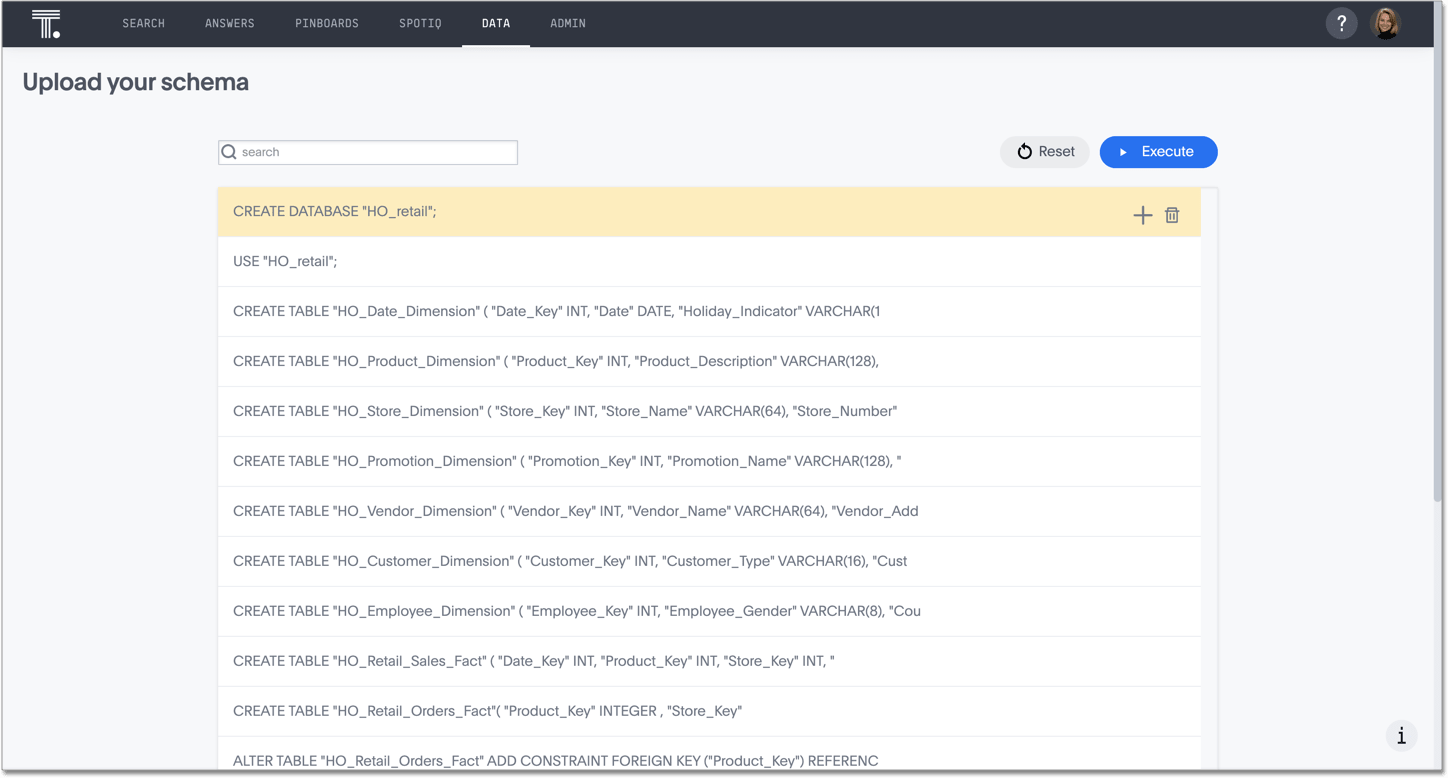Execute the uploaded schema

1158,152
